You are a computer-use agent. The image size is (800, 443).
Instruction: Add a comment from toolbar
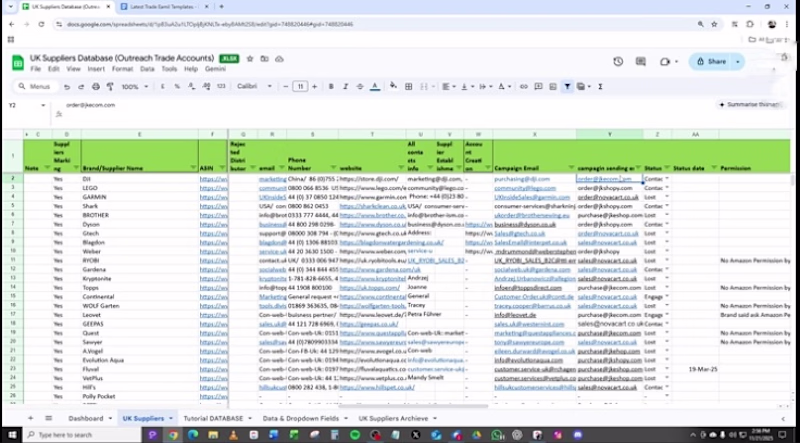(x=538, y=87)
